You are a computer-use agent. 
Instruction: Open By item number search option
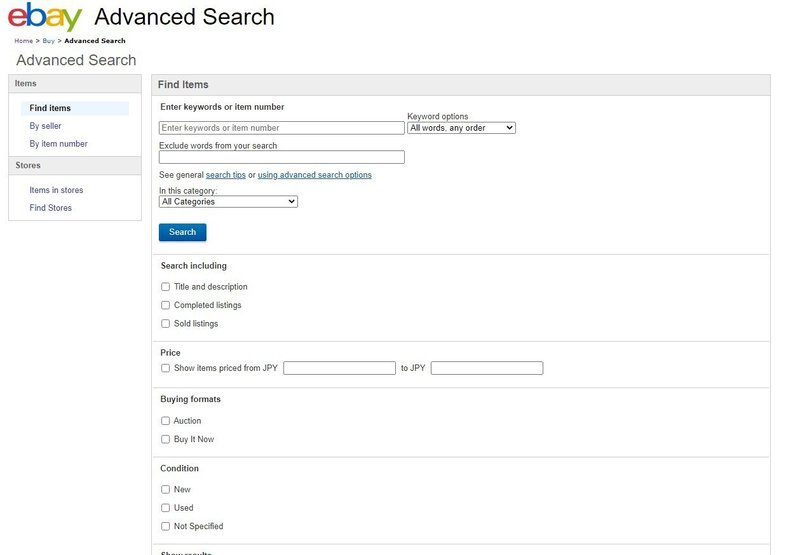click(x=58, y=144)
